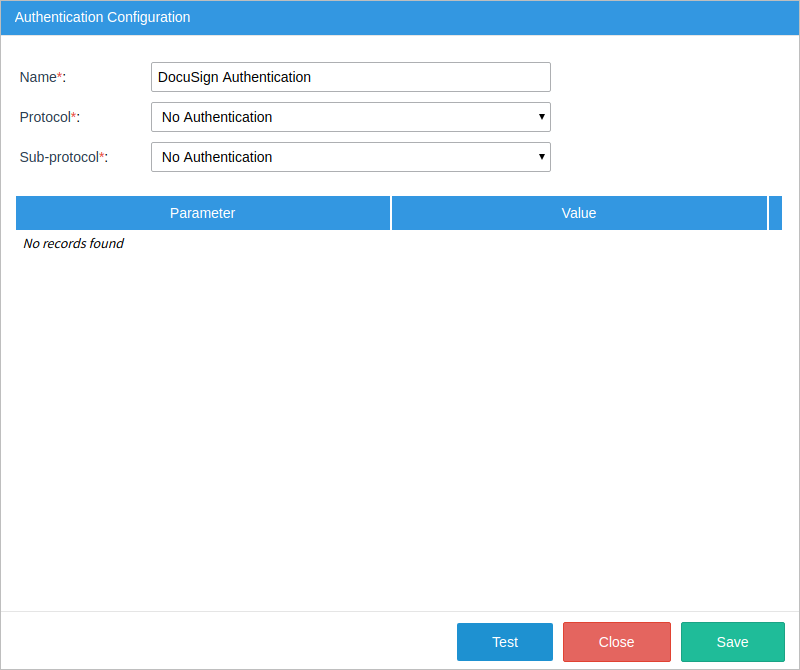This screenshot has width=800, height=670.
Task: Click the red asterisk beside Protocol
Action: tap(74, 116)
